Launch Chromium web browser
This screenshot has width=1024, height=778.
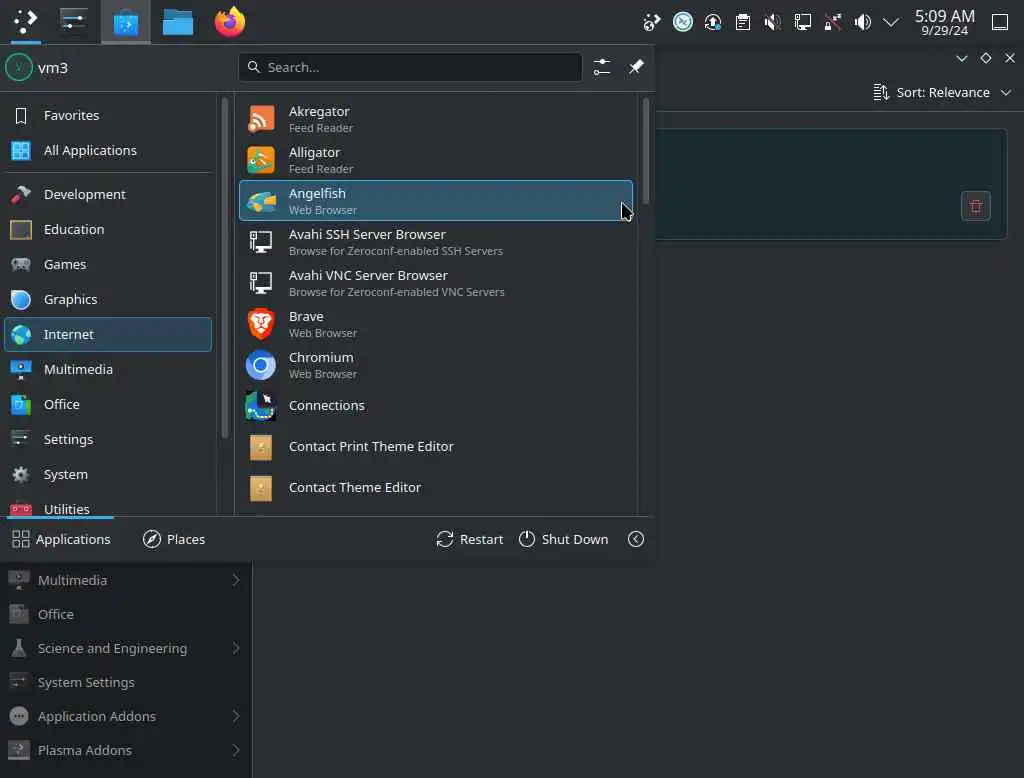click(x=436, y=365)
